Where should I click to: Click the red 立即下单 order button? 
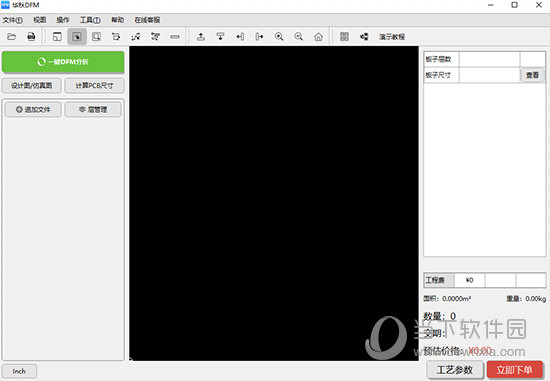(x=514, y=370)
